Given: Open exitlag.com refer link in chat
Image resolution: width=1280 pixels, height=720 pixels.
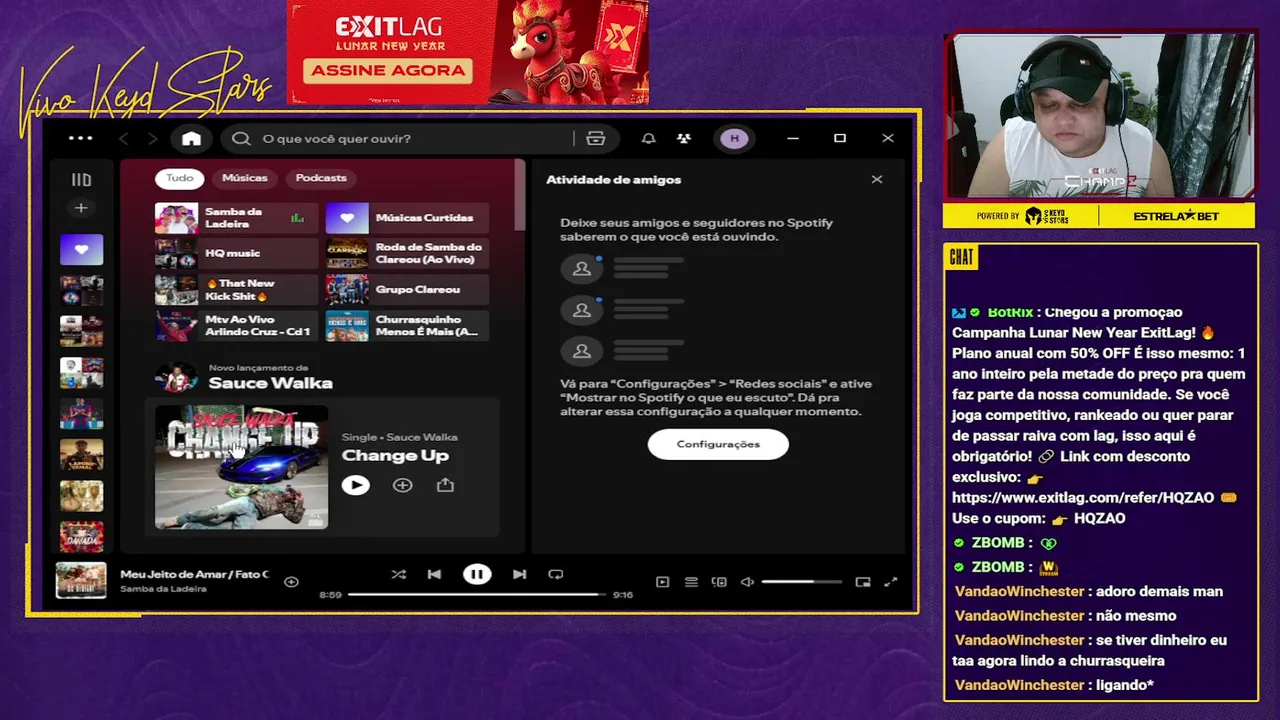Looking at the screenshot, I should point(1083,497).
